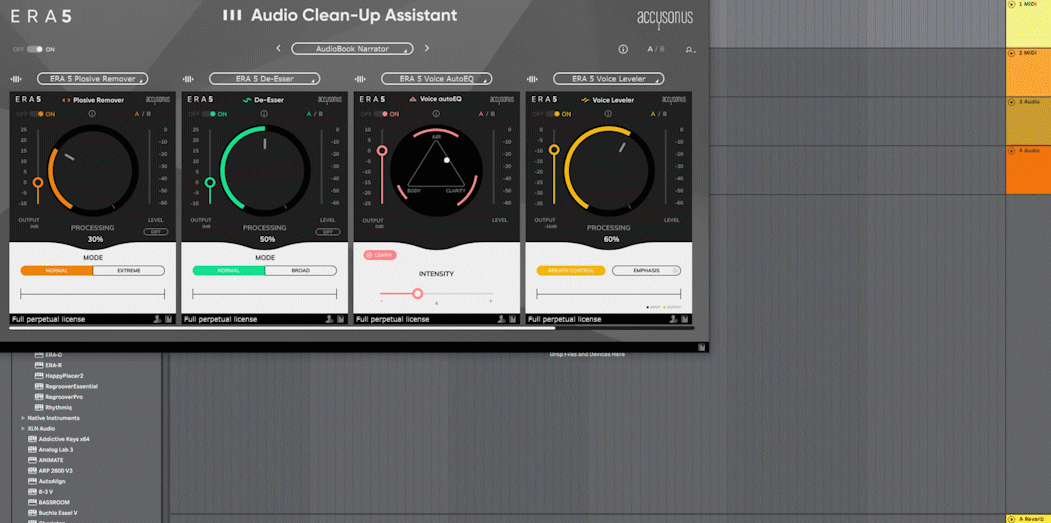Image resolution: width=1051 pixels, height=523 pixels.
Task: Click the Analog Lab 3 plugin icon
Action: [x=32, y=449]
